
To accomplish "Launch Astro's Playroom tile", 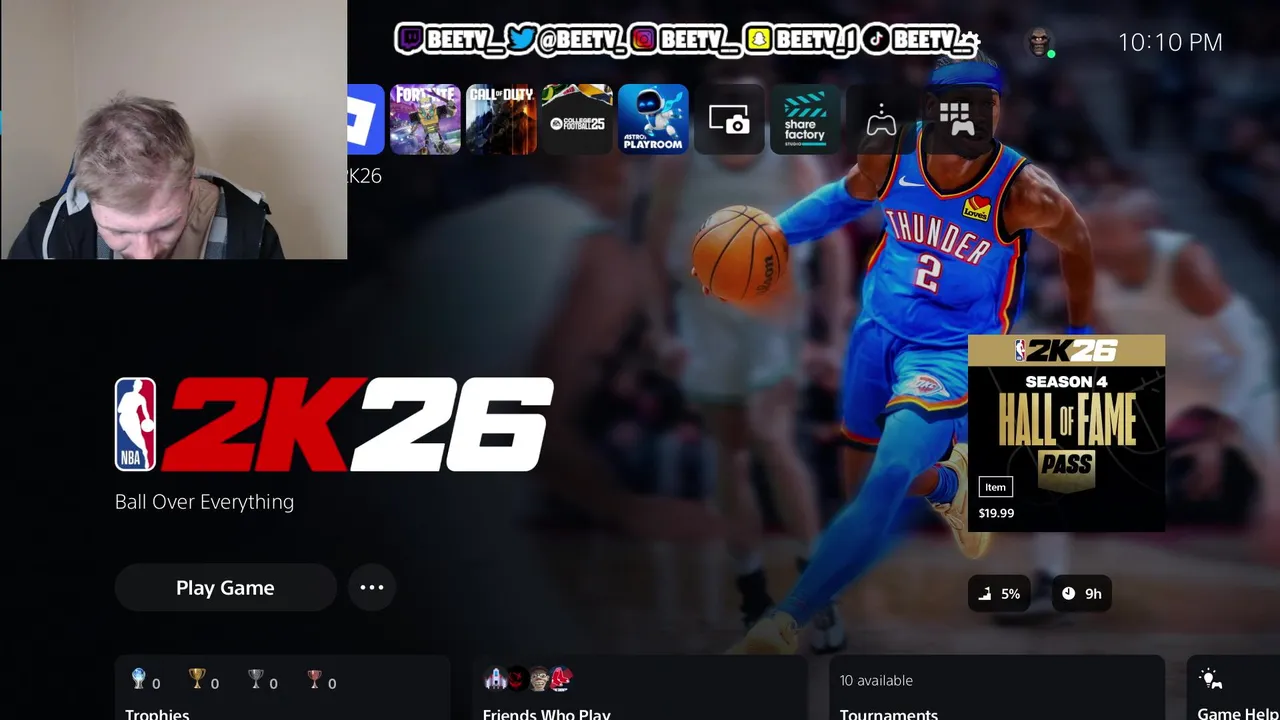I will pyautogui.click(x=653, y=119).
